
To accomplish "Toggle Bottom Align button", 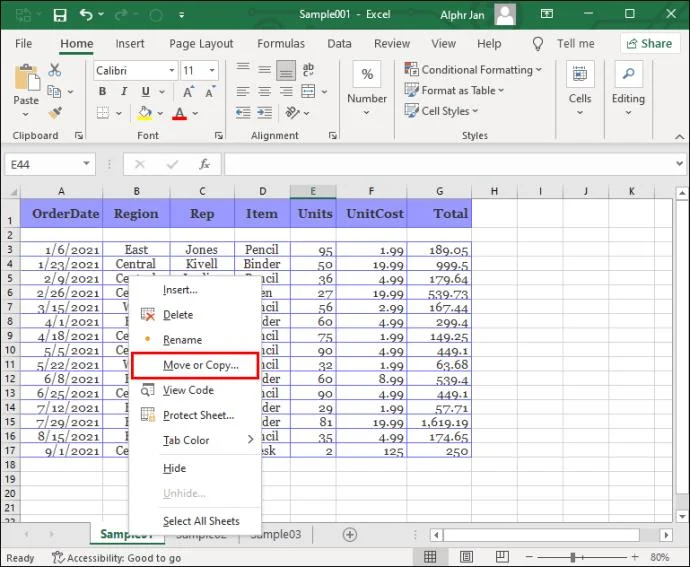I will pyautogui.click(x=286, y=71).
